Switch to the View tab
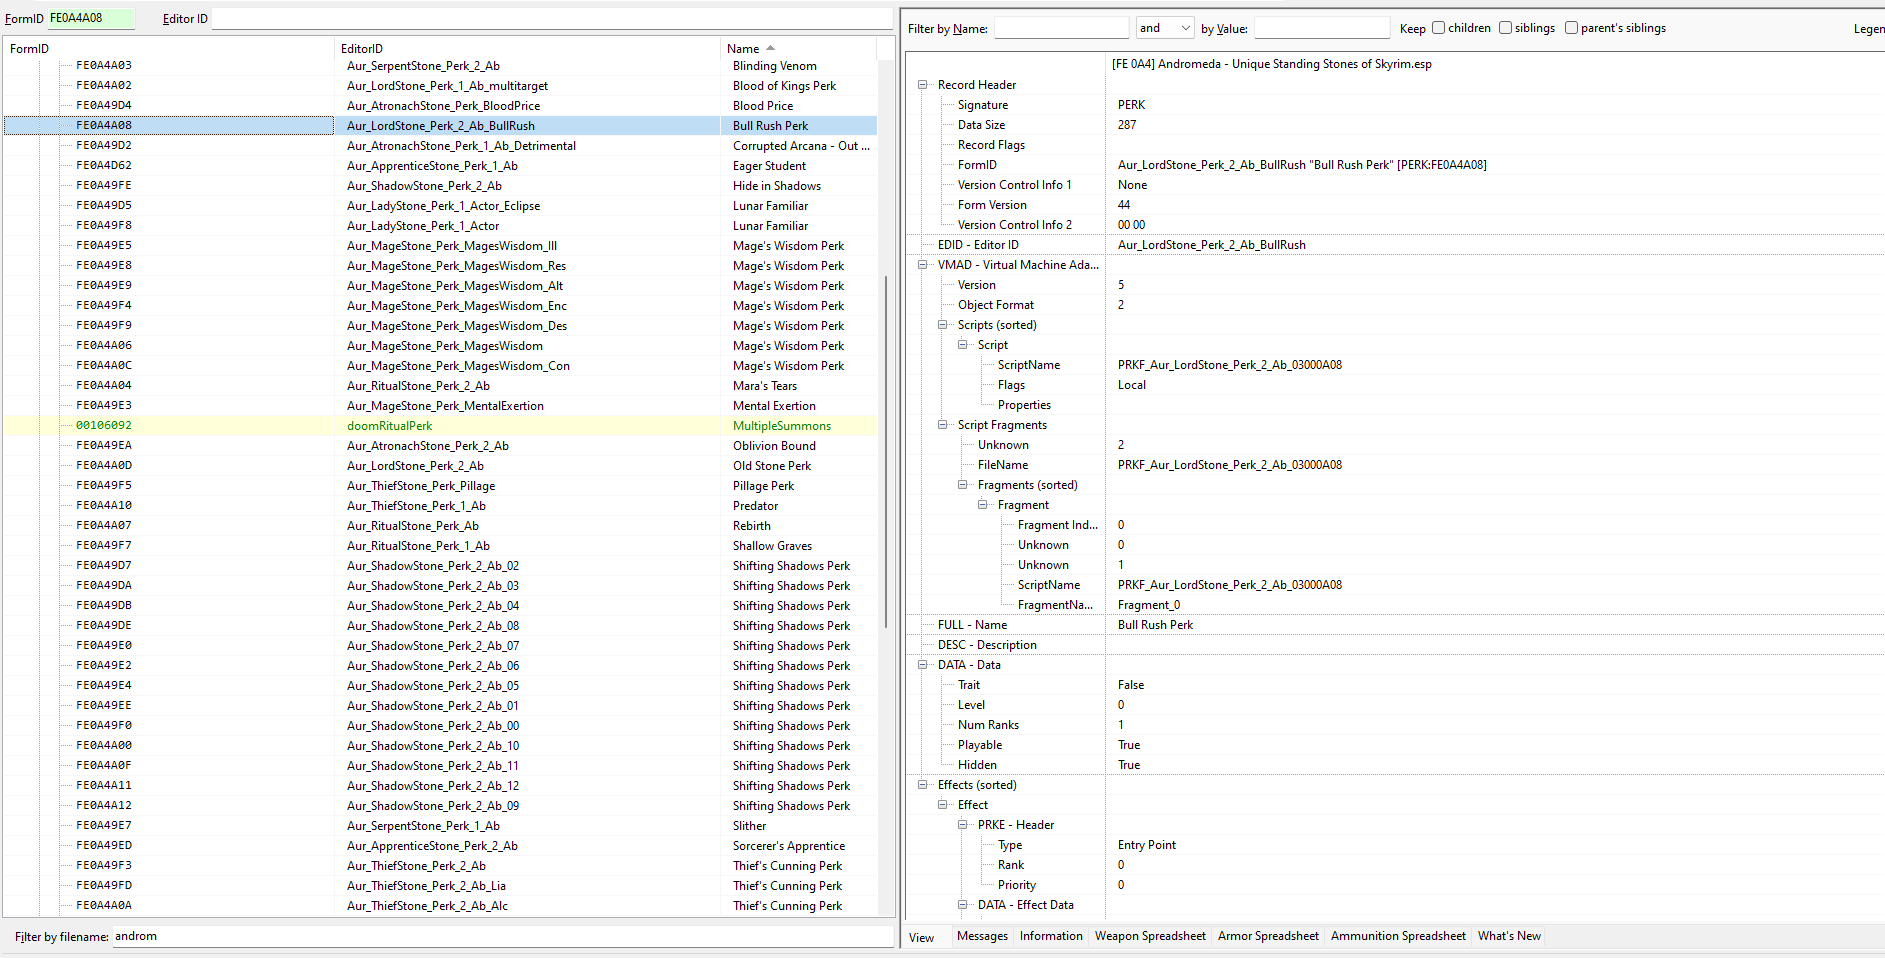This screenshot has width=1885, height=958. tap(921, 938)
